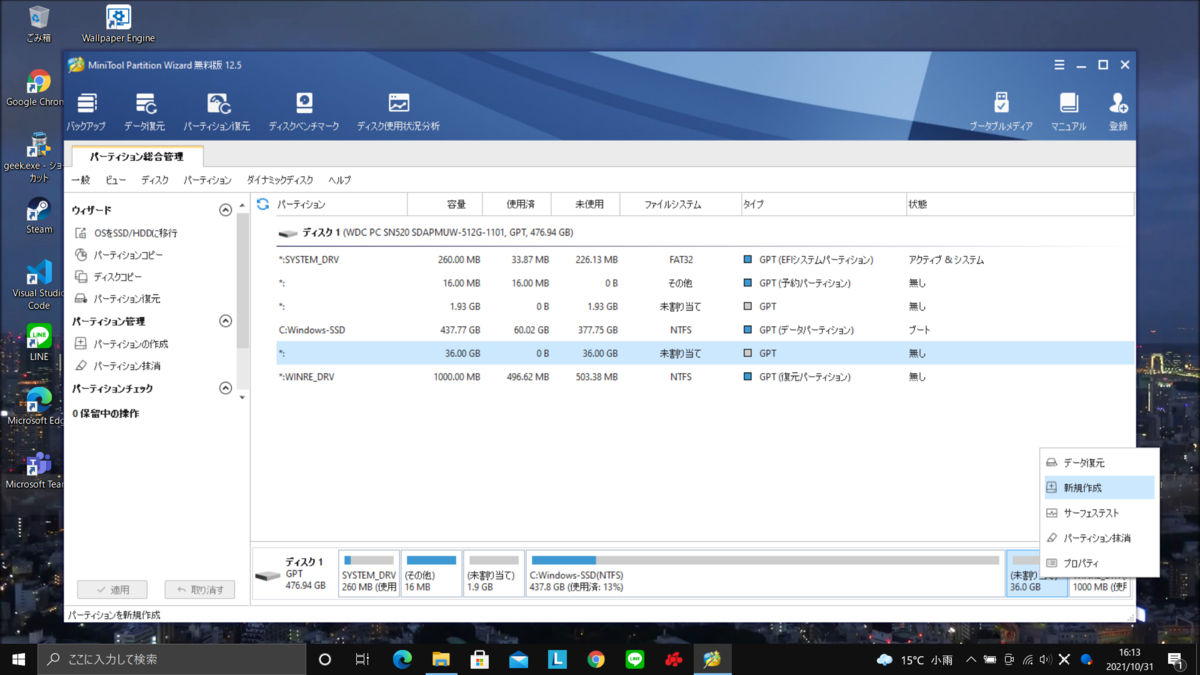Open the Partition Recovery (パーティション復元) toolbar icon

tap(217, 112)
